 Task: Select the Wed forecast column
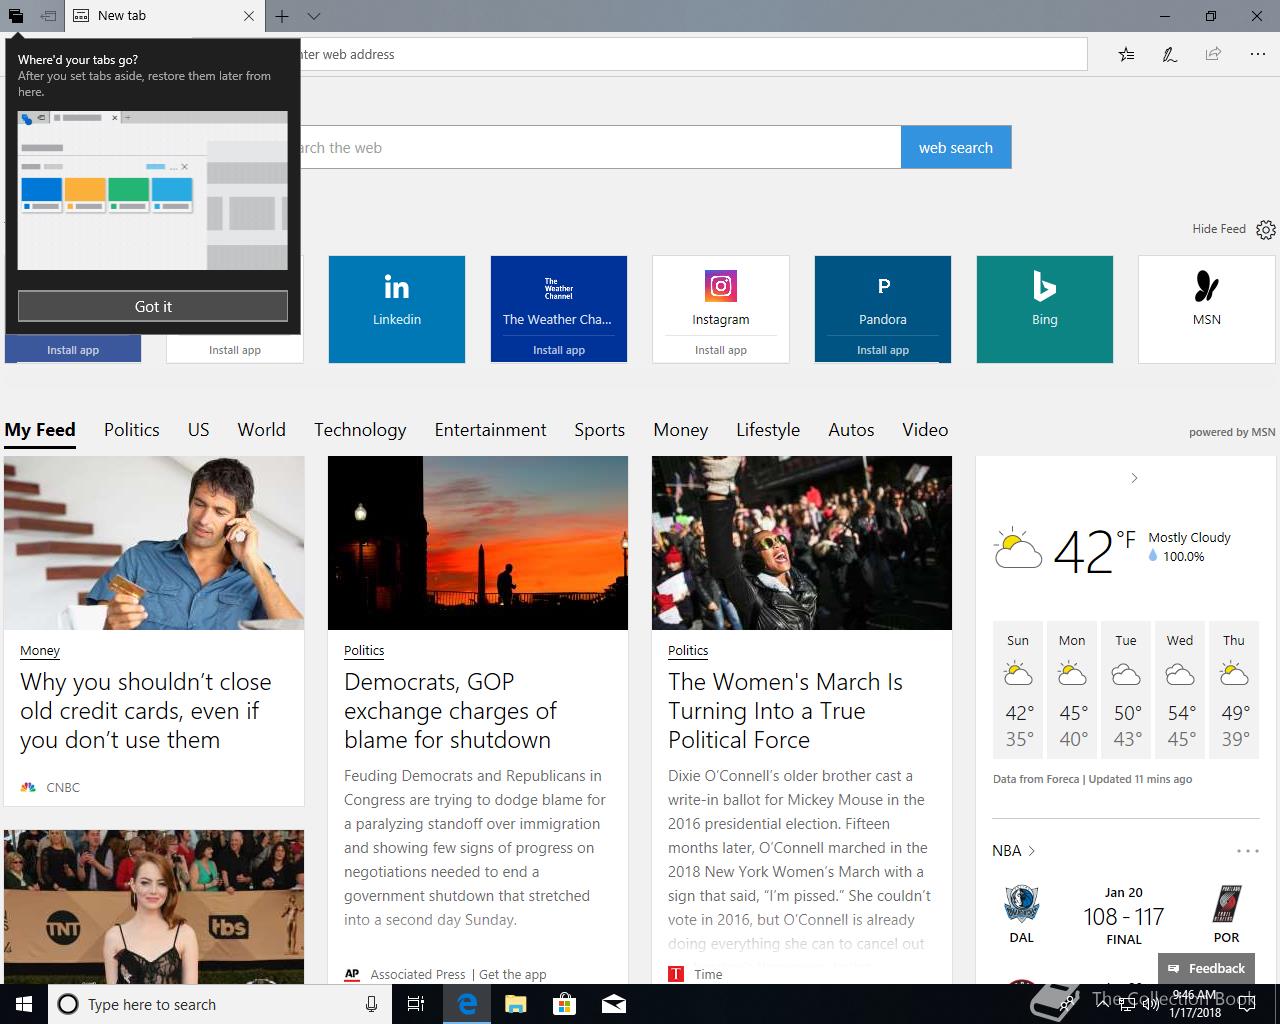pyautogui.click(x=1180, y=690)
